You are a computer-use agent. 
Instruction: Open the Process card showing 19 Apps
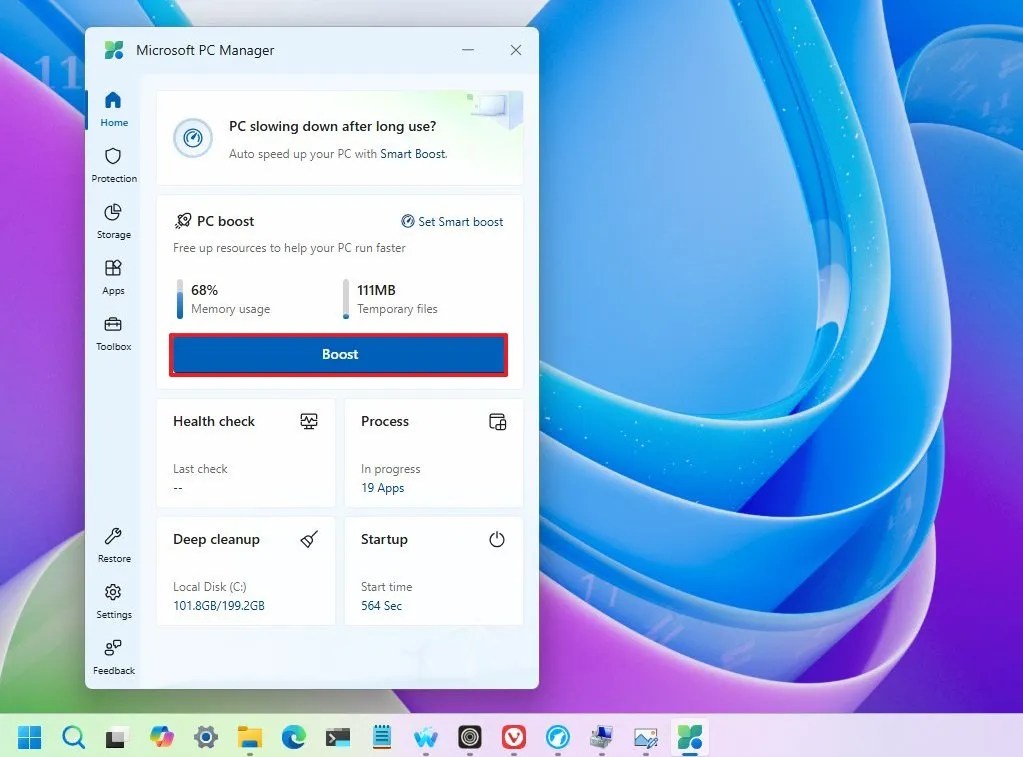433,452
